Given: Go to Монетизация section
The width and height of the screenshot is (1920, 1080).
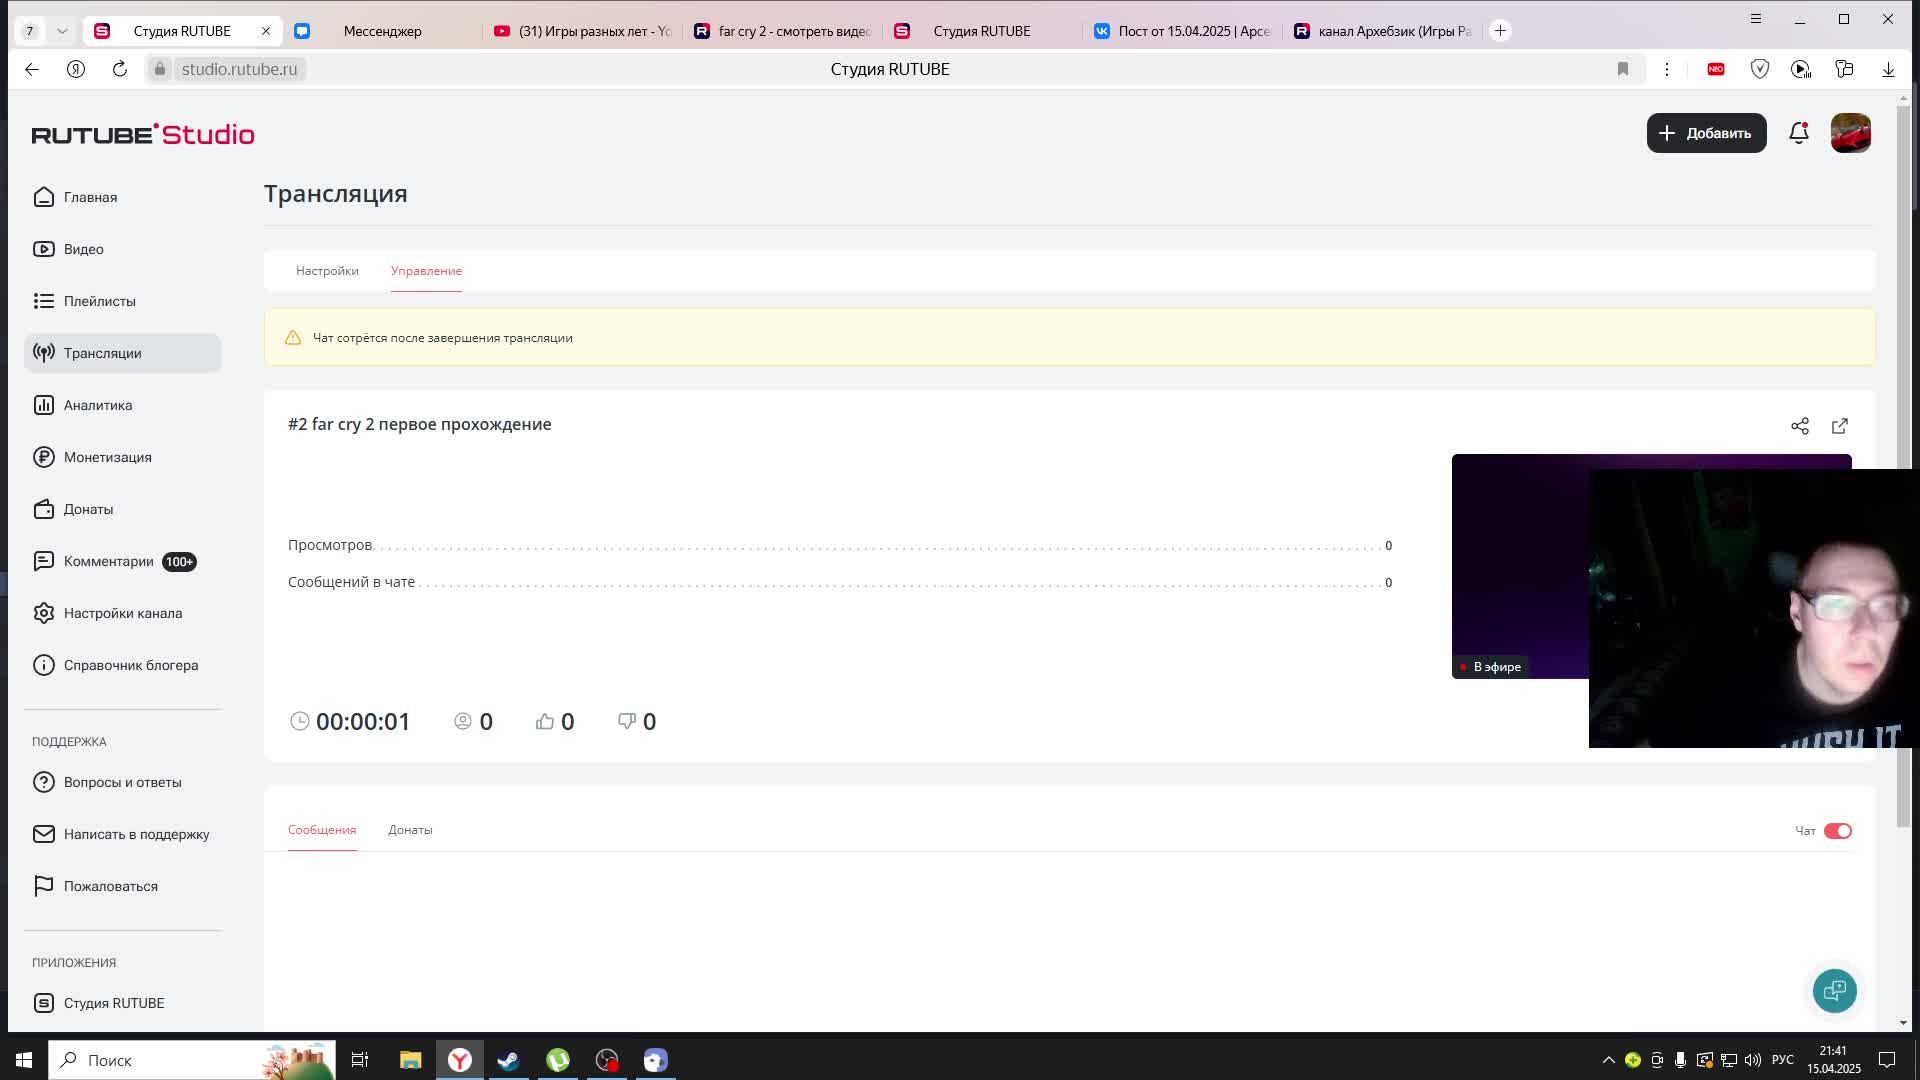Looking at the screenshot, I should (107, 457).
